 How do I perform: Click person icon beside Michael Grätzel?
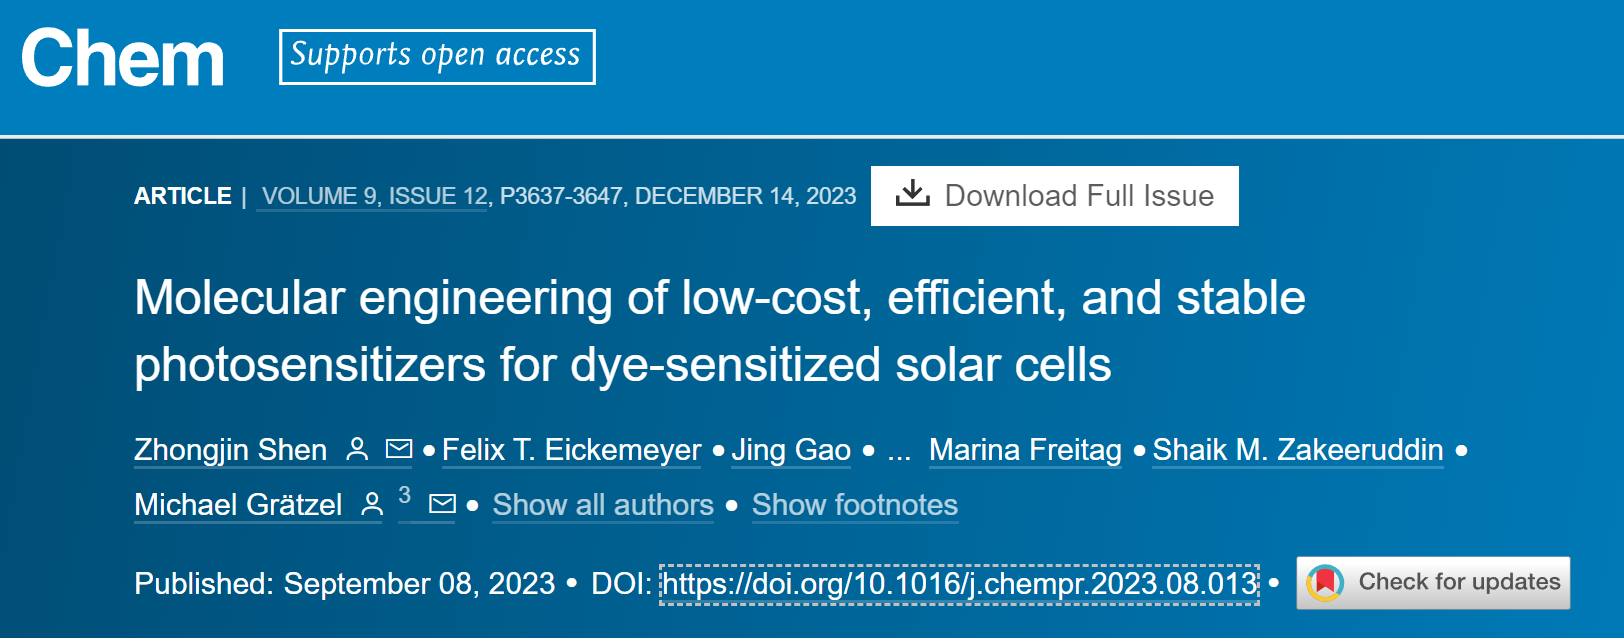point(371,504)
